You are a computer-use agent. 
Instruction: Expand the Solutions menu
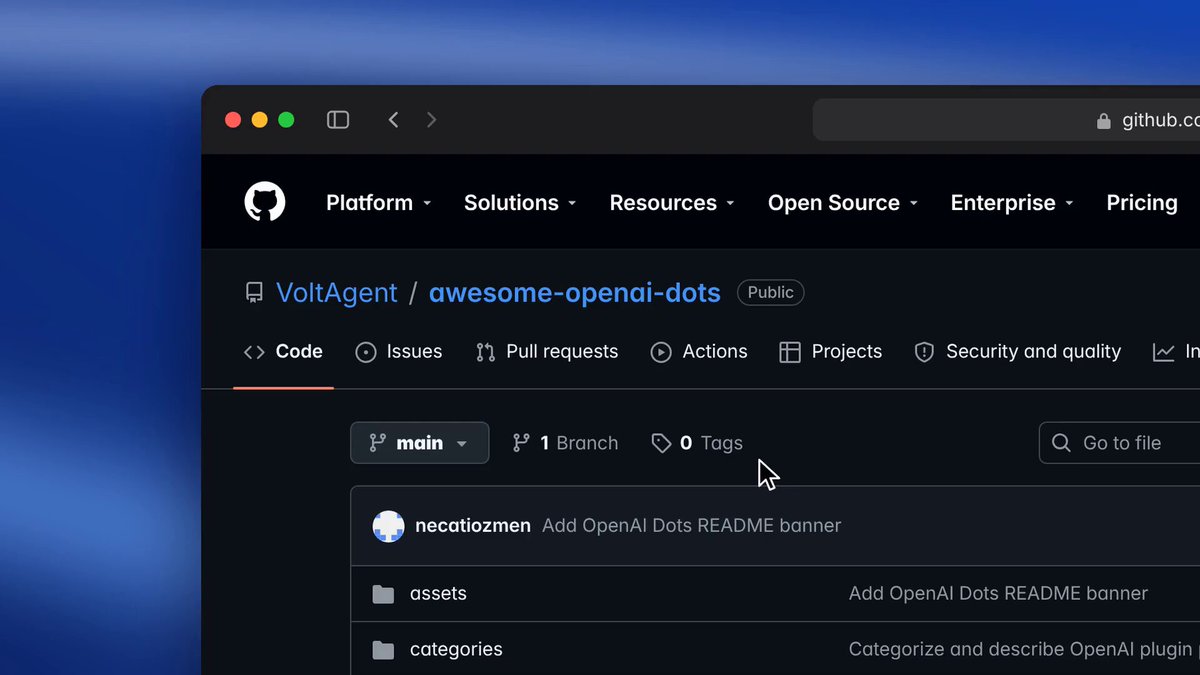pyautogui.click(x=520, y=202)
